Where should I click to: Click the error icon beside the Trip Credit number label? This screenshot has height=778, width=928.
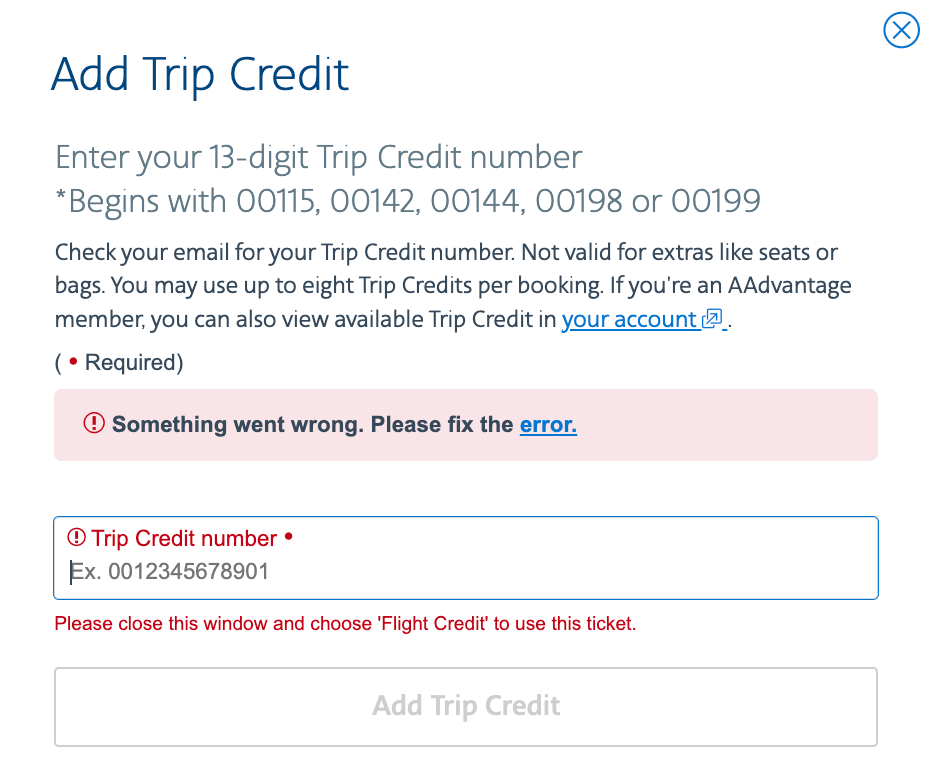[76, 538]
